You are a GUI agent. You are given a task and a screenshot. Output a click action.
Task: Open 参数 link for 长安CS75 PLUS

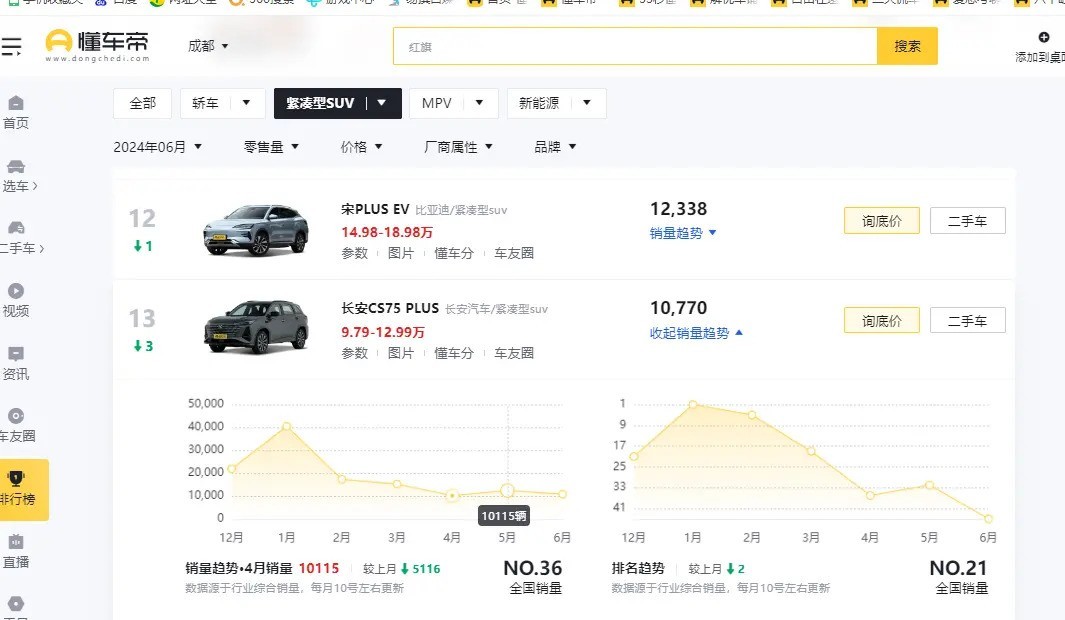pyautogui.click(x=355, y=353)
